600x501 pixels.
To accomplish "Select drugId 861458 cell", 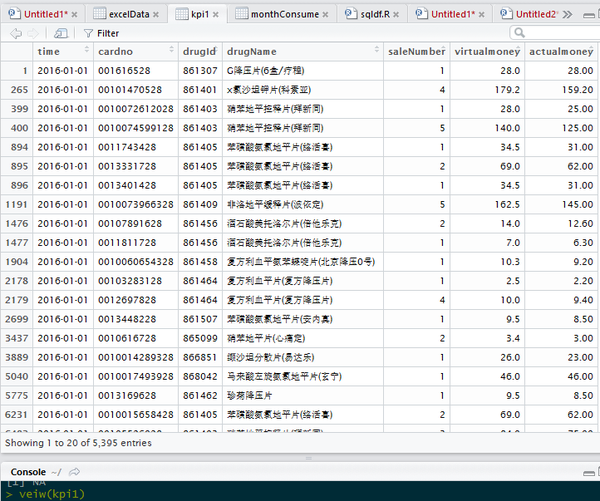I will pyautogui.click(x=200, y=262).
